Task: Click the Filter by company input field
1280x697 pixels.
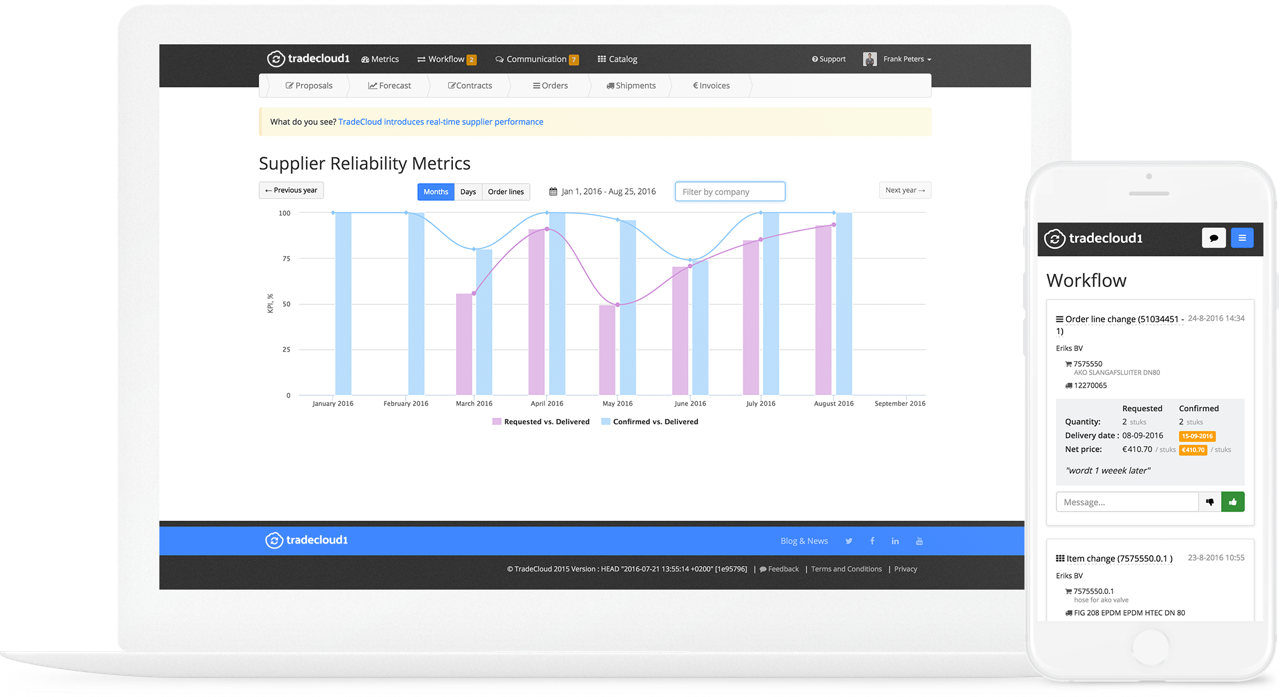Action: click(x=729, y=191)
